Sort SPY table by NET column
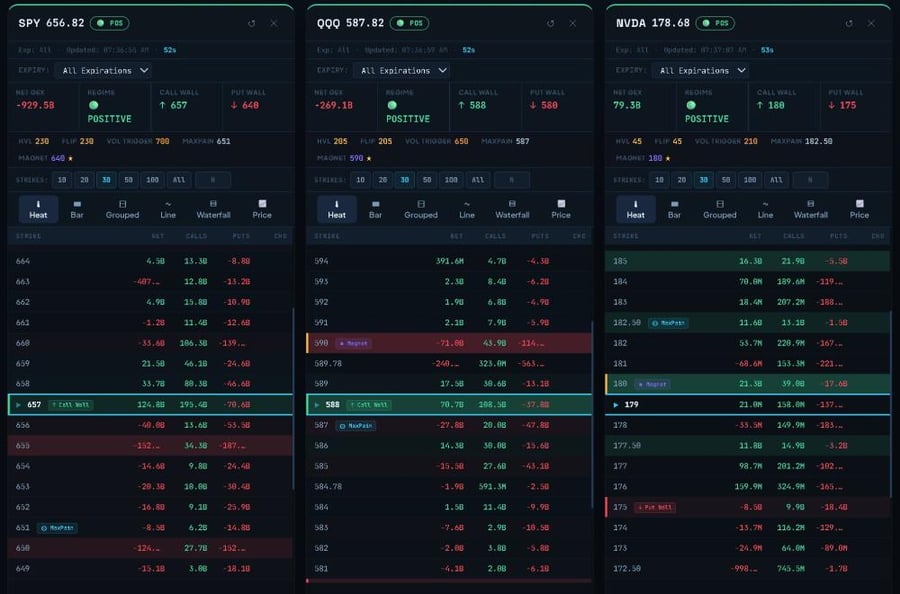900x594 pixels. [158, 236]
